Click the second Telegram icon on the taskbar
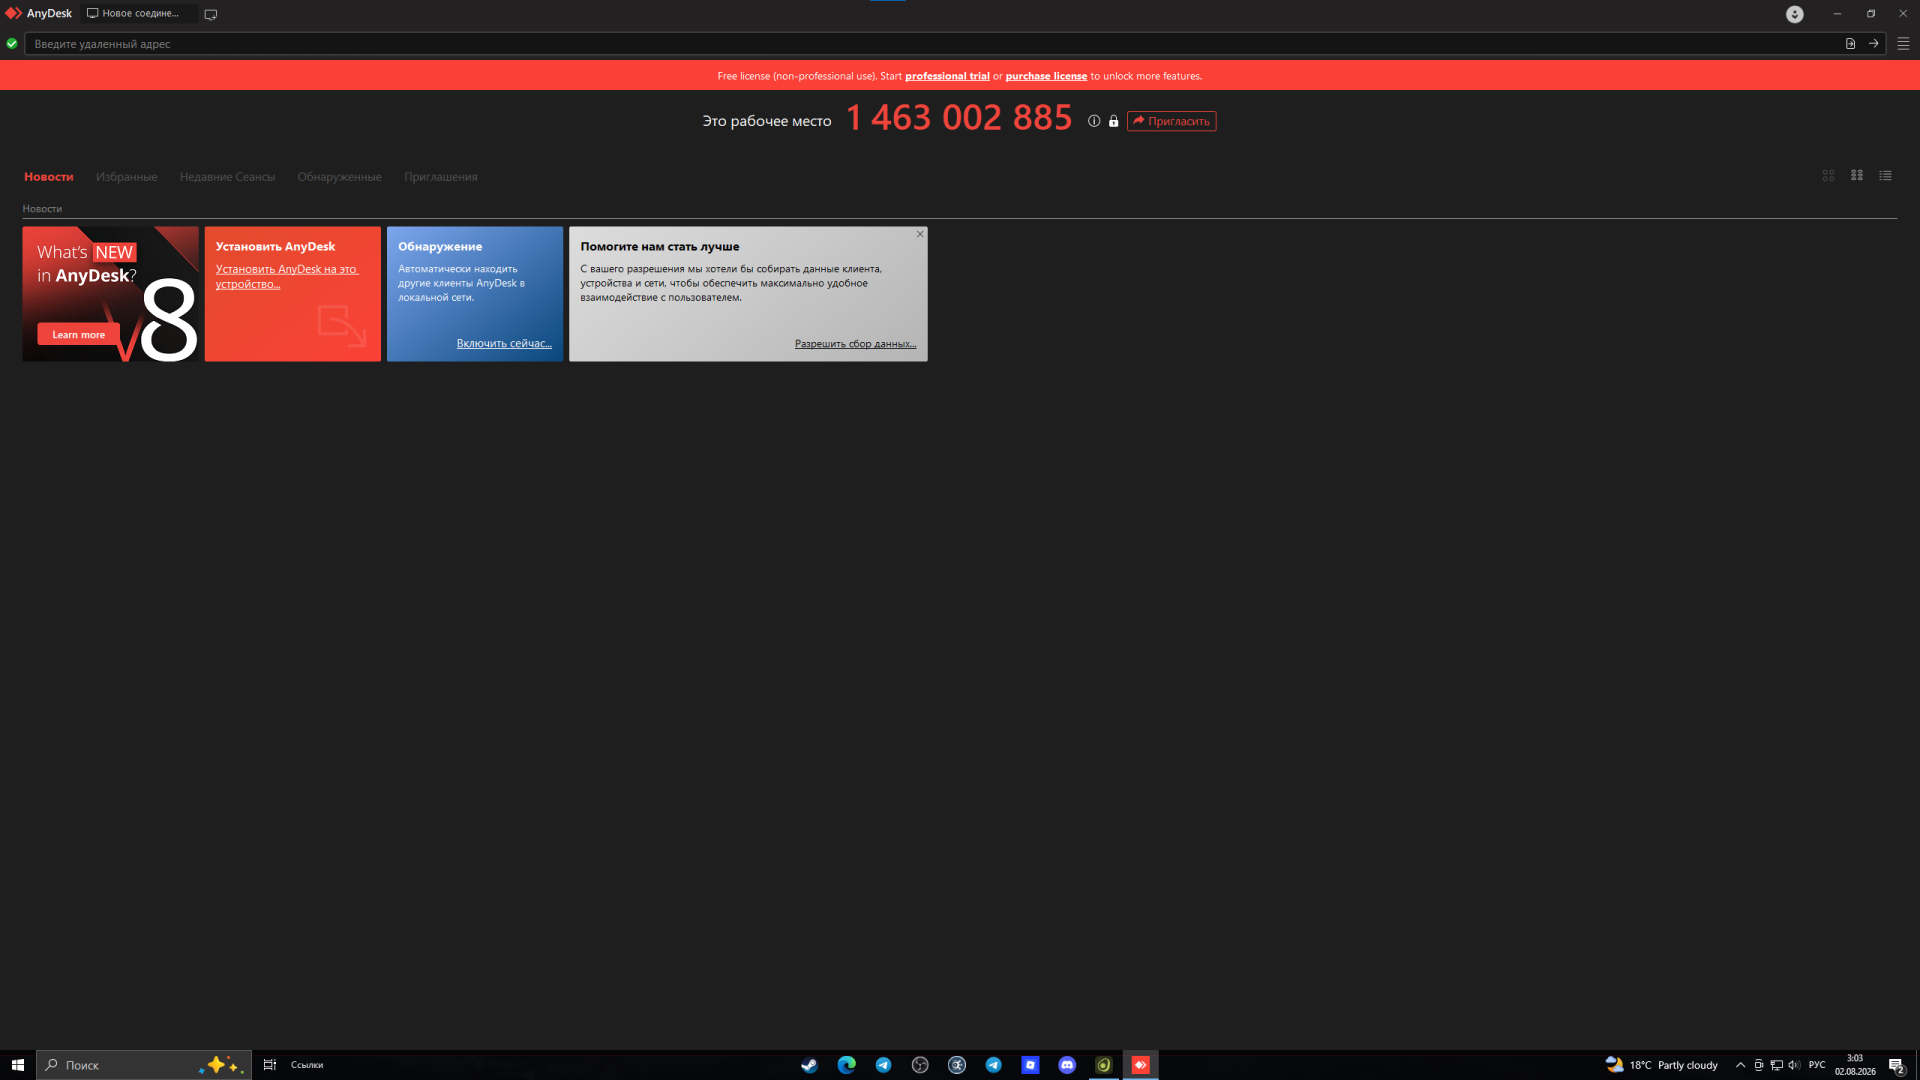 pyautogui.click(x=993, y=1065)
